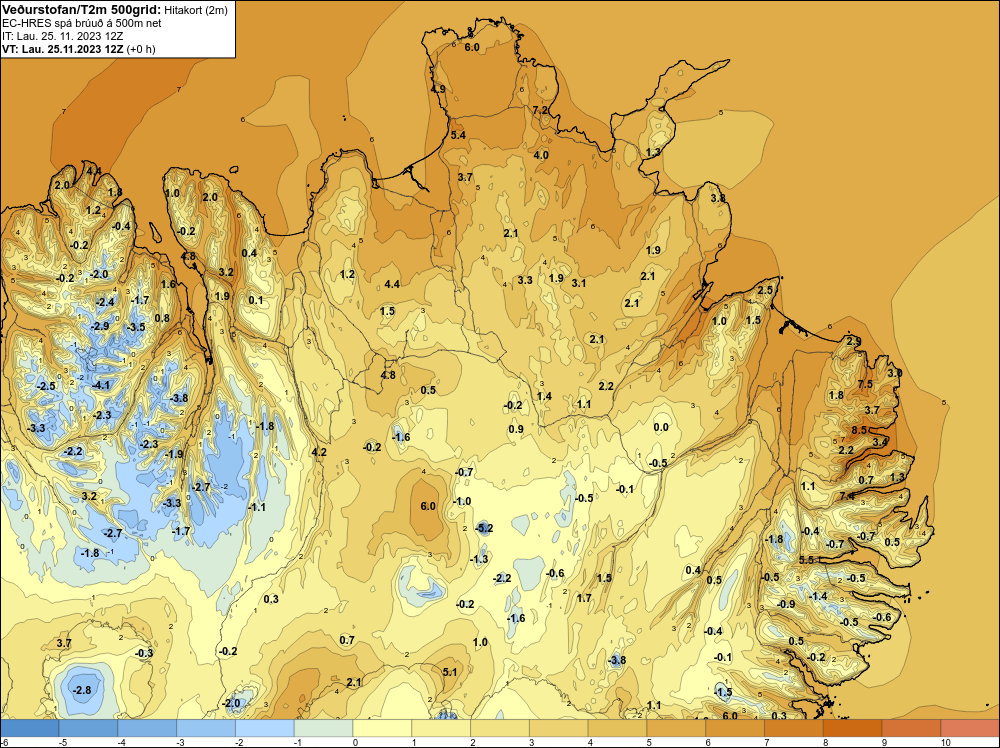Image resolution: width=1000 pixels, height=748 pixels.
Task: Click the -1.4 temperature value
Action: coord(818,596)
